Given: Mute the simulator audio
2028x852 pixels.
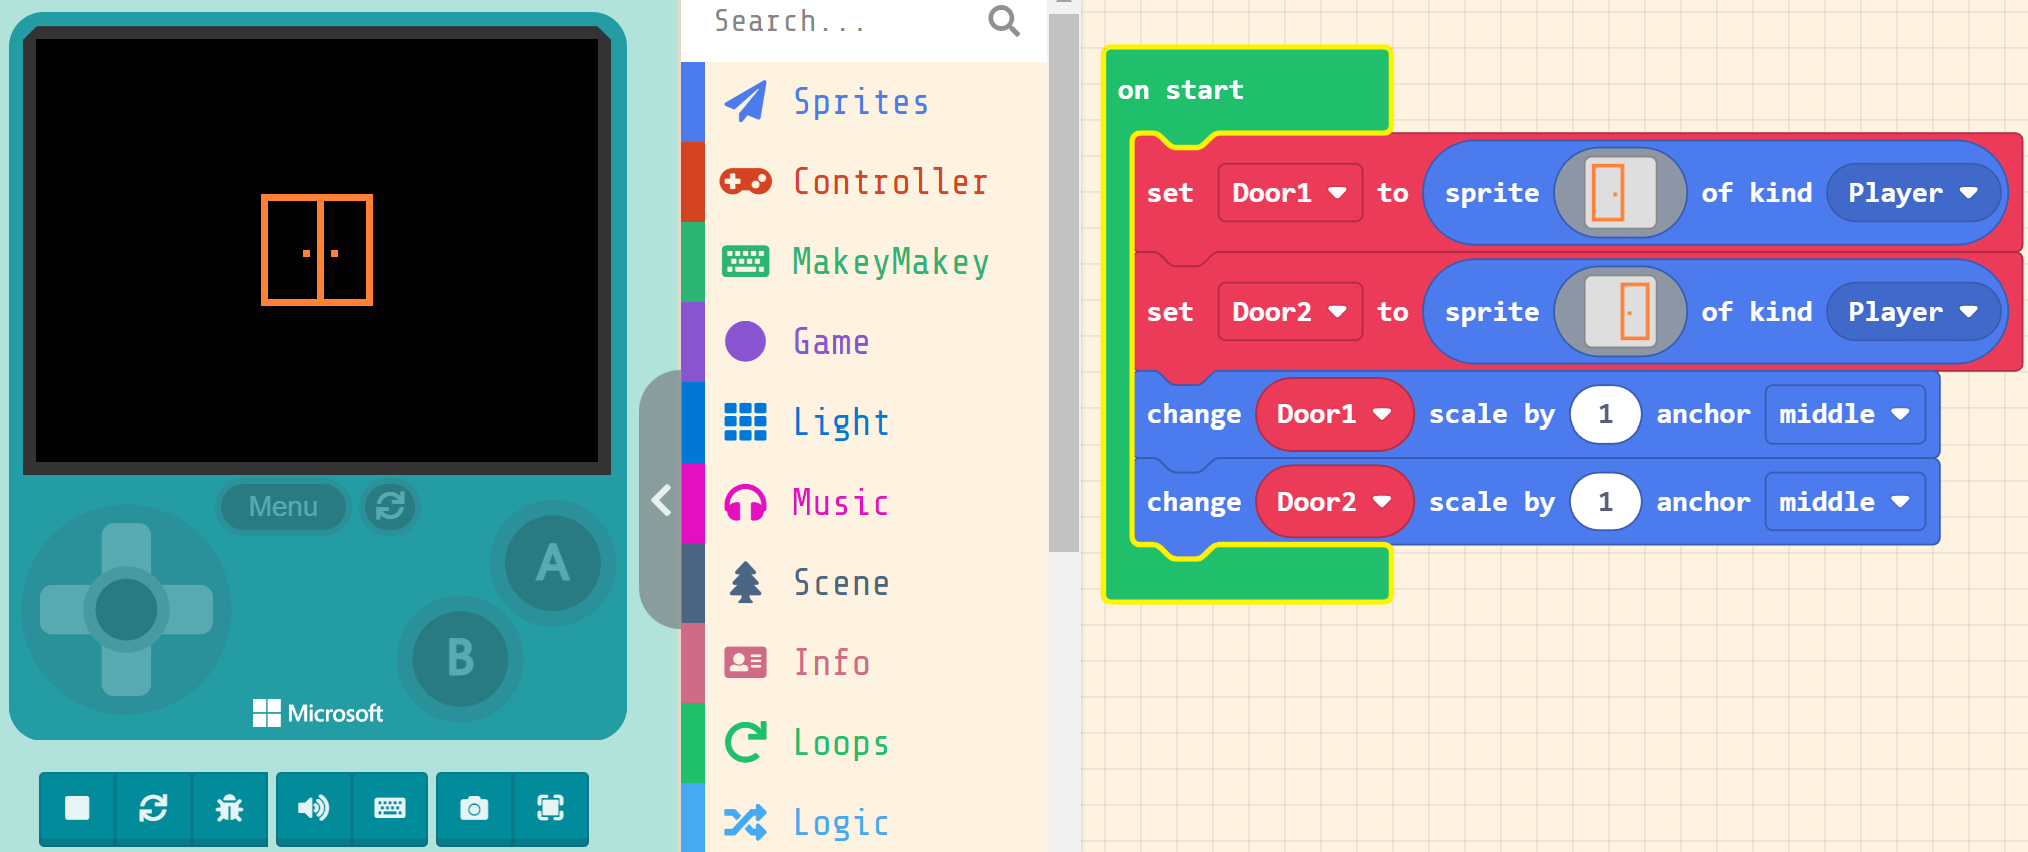Looking at the screenshot, I should 313,808.
